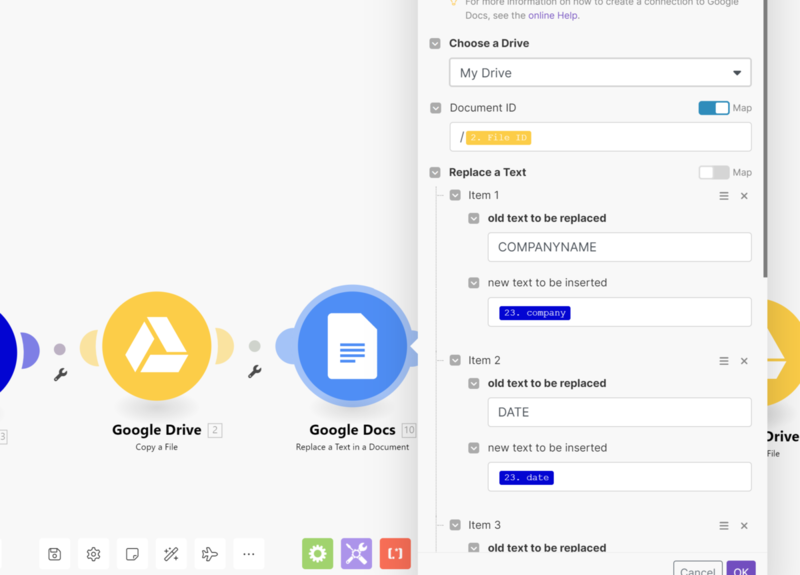Click the Document ID input field
The width and height of the screenshot is (800, 575).
600,137
